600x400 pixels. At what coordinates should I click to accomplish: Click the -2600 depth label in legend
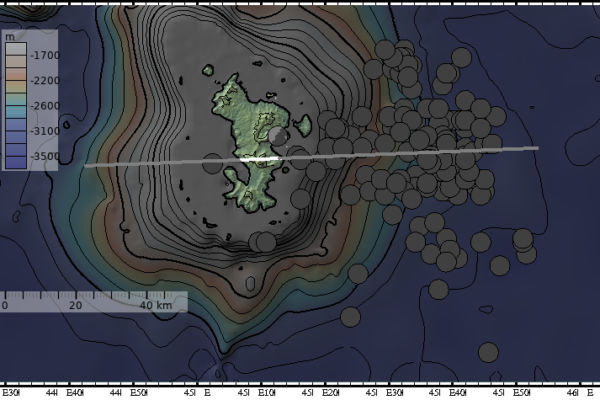(x=45, y=106)
